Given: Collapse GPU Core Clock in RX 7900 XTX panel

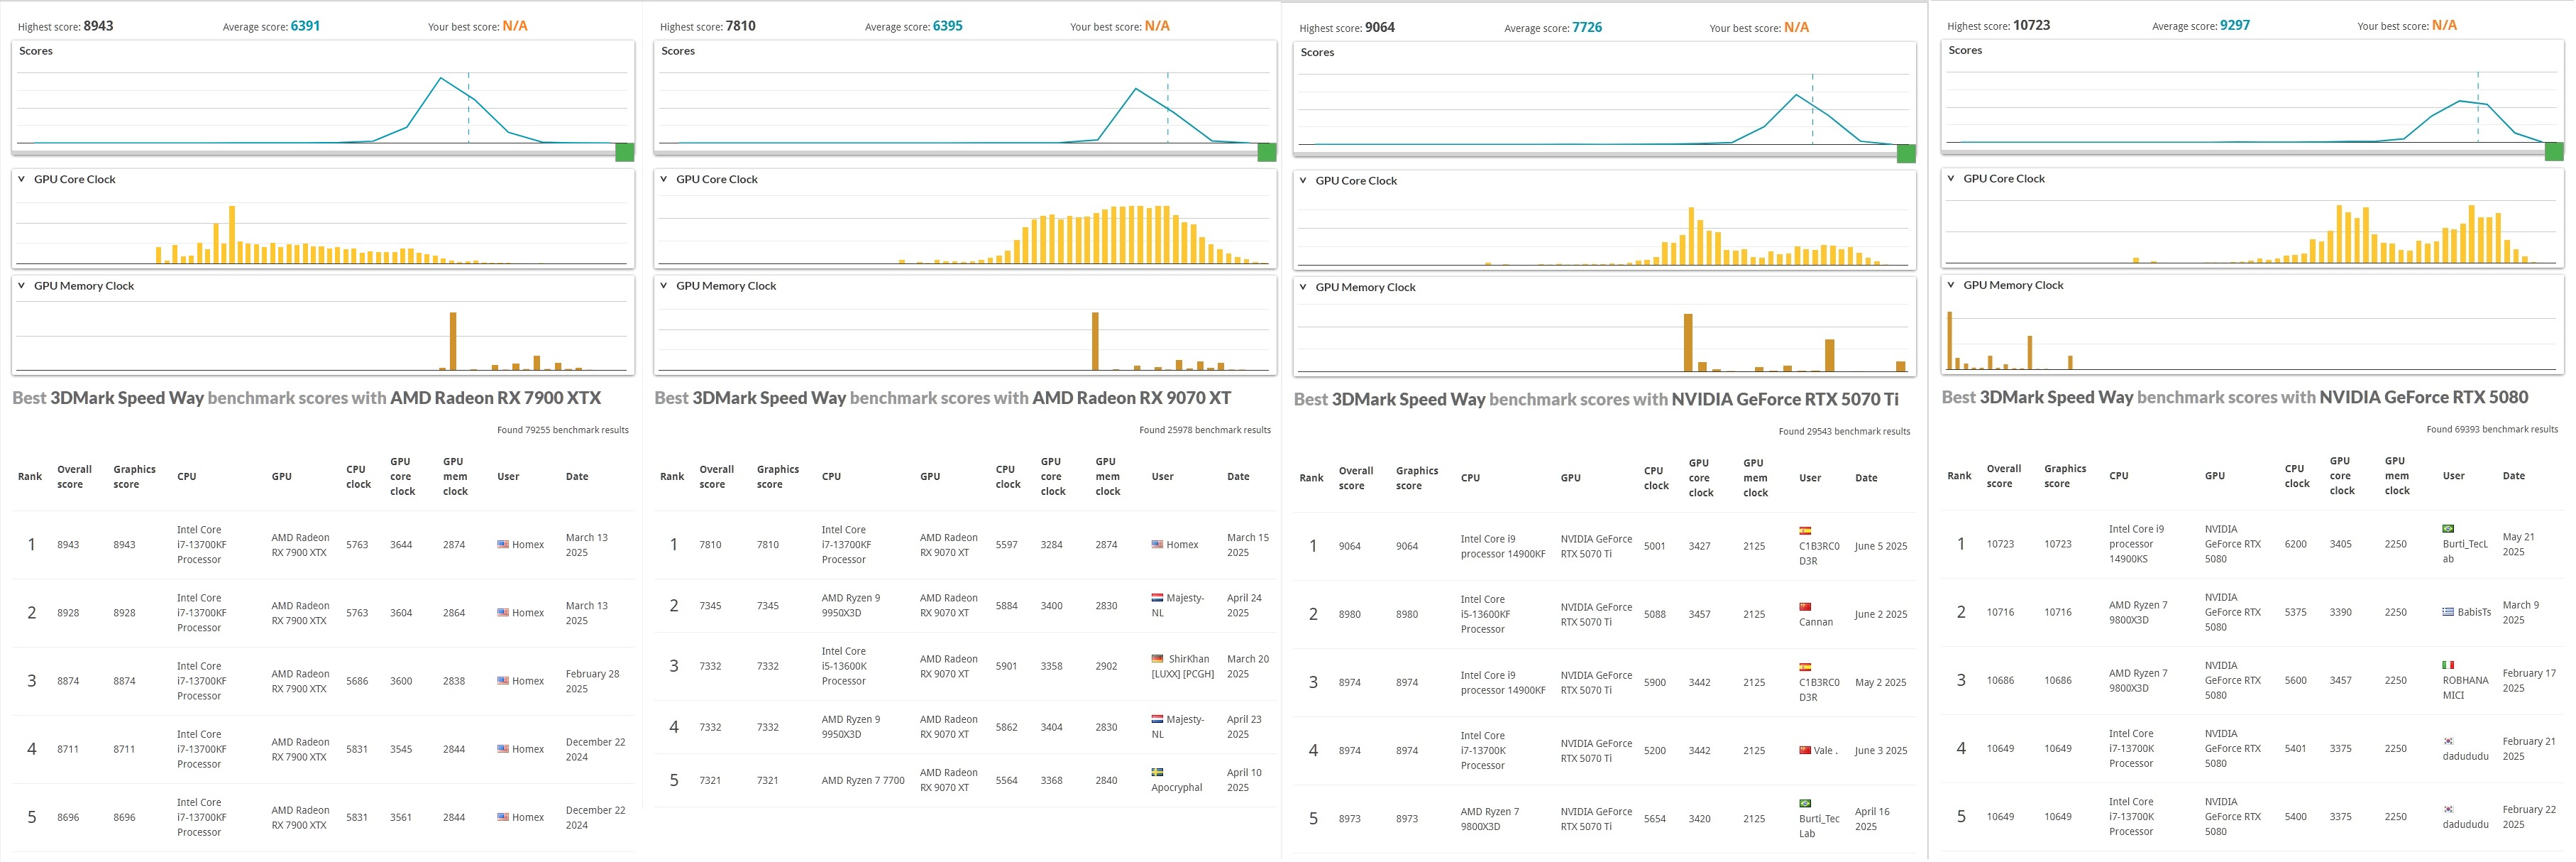Looking at the screenshot, I should click(x=21, y=180).
